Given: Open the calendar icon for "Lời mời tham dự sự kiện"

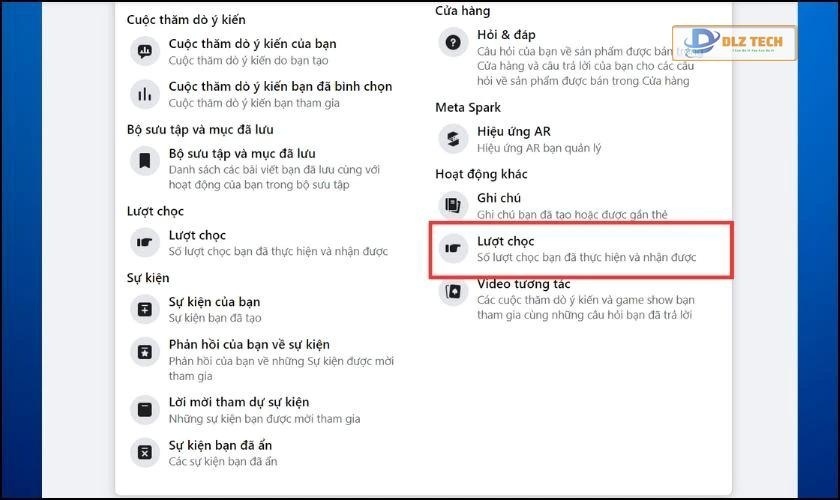Looking at the screenshot, I should coord(145,410).
